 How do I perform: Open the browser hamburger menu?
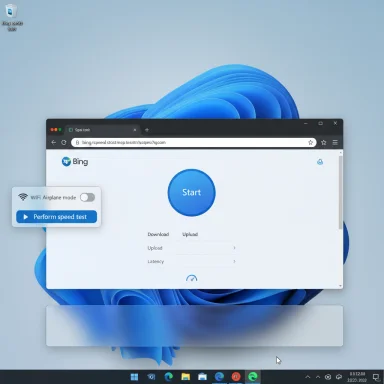[x=335, y=142]
